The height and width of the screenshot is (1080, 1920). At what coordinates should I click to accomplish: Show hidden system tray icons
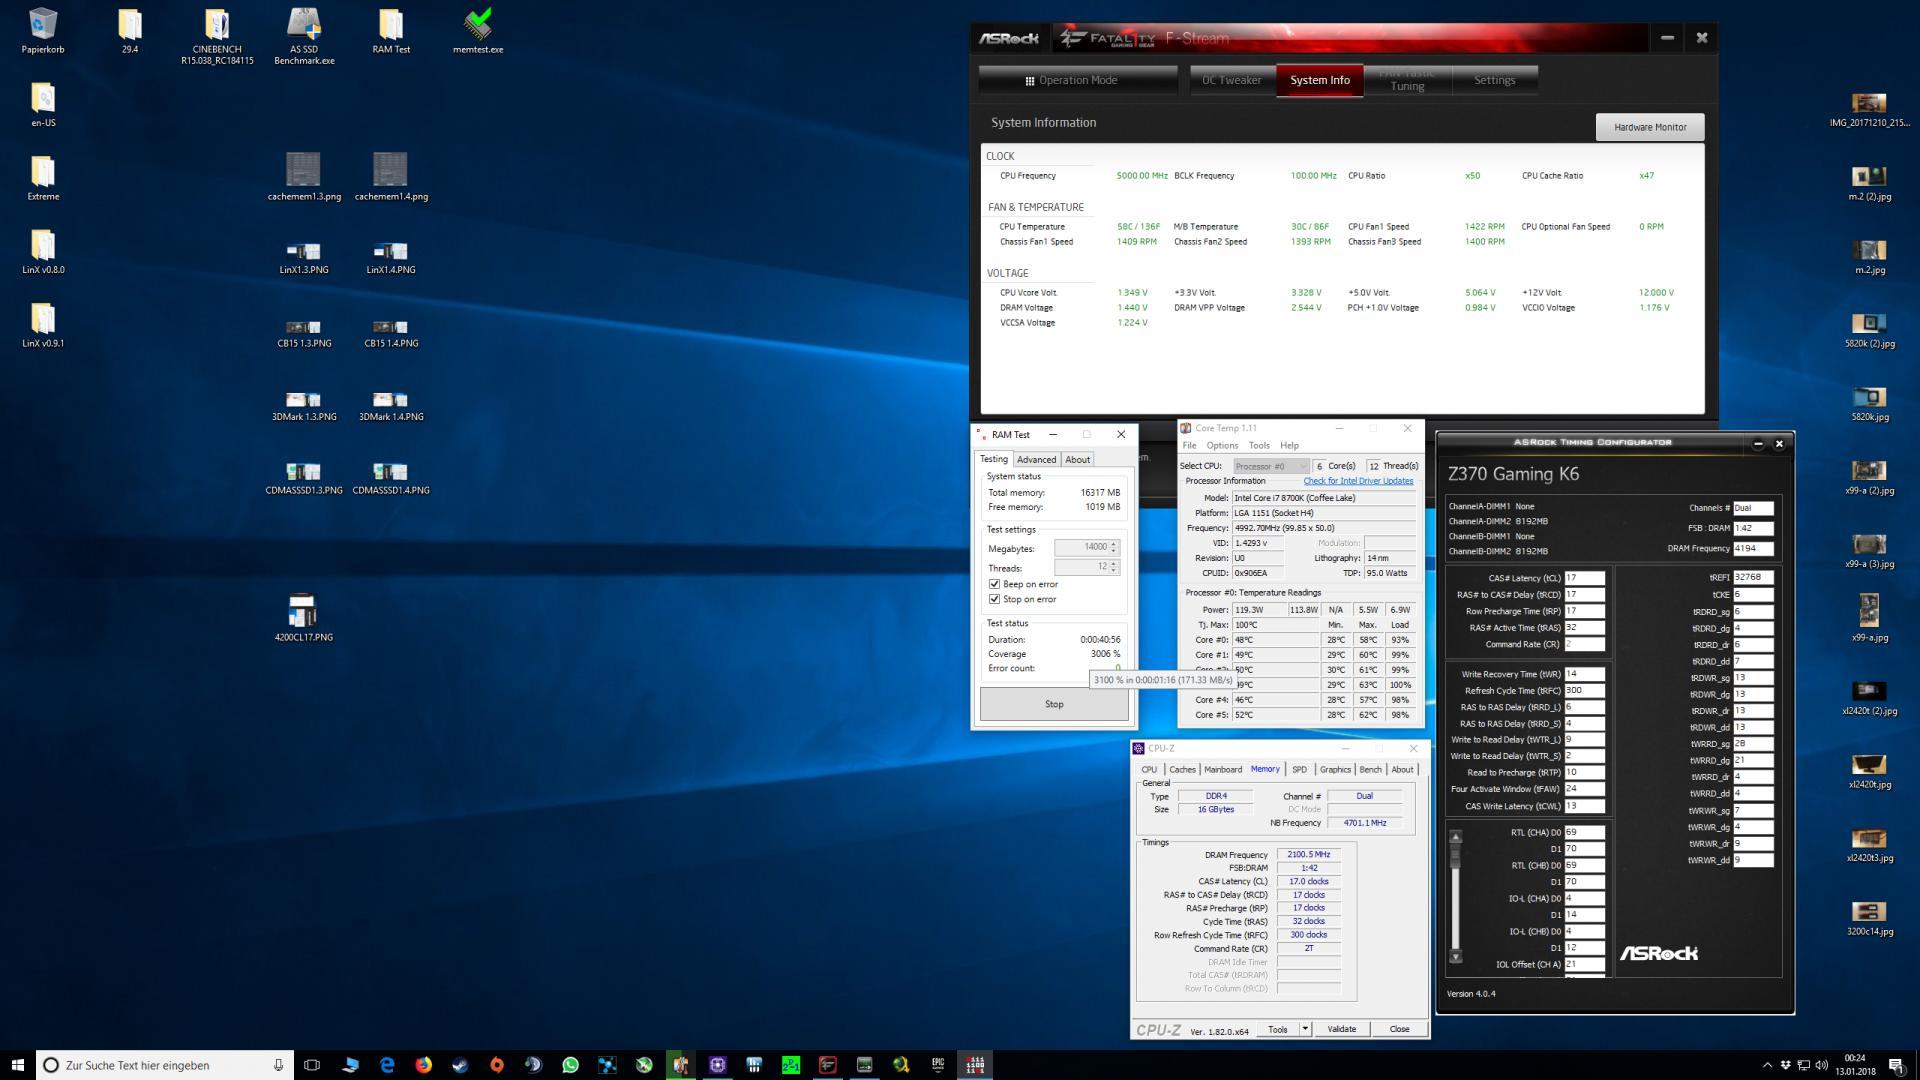point(1767,1065)
